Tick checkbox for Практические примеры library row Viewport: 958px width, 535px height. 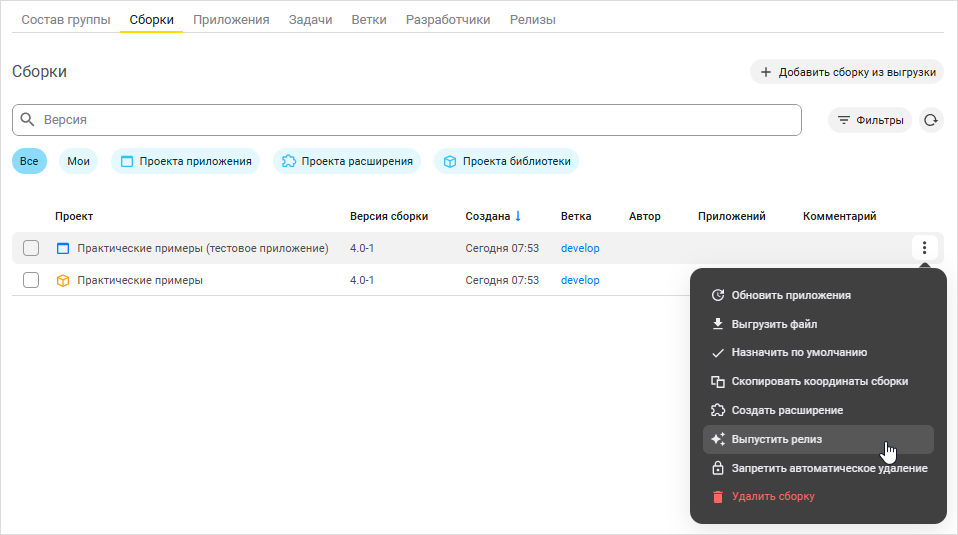pyautogui.click(x=31, y=280)
